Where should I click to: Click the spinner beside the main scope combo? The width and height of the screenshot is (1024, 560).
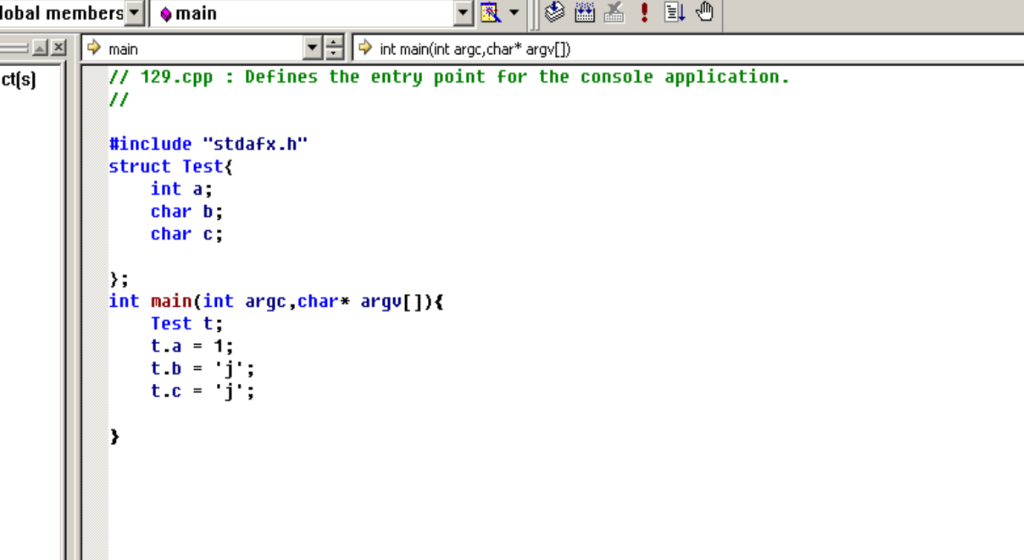[x=334, y=48]
